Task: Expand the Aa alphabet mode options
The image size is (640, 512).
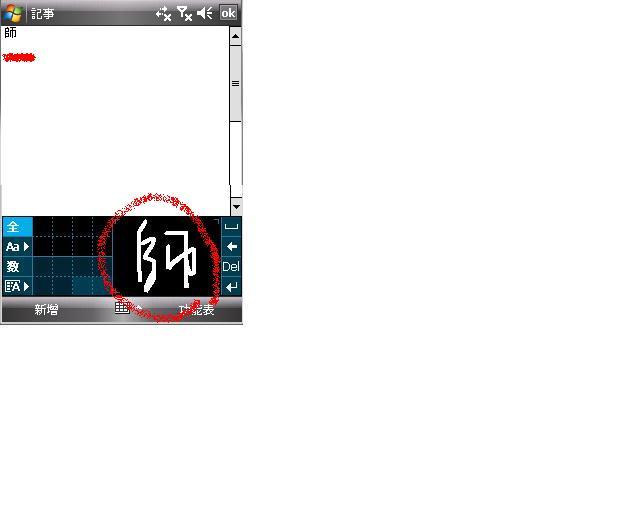Action: (x=16, y=247)
